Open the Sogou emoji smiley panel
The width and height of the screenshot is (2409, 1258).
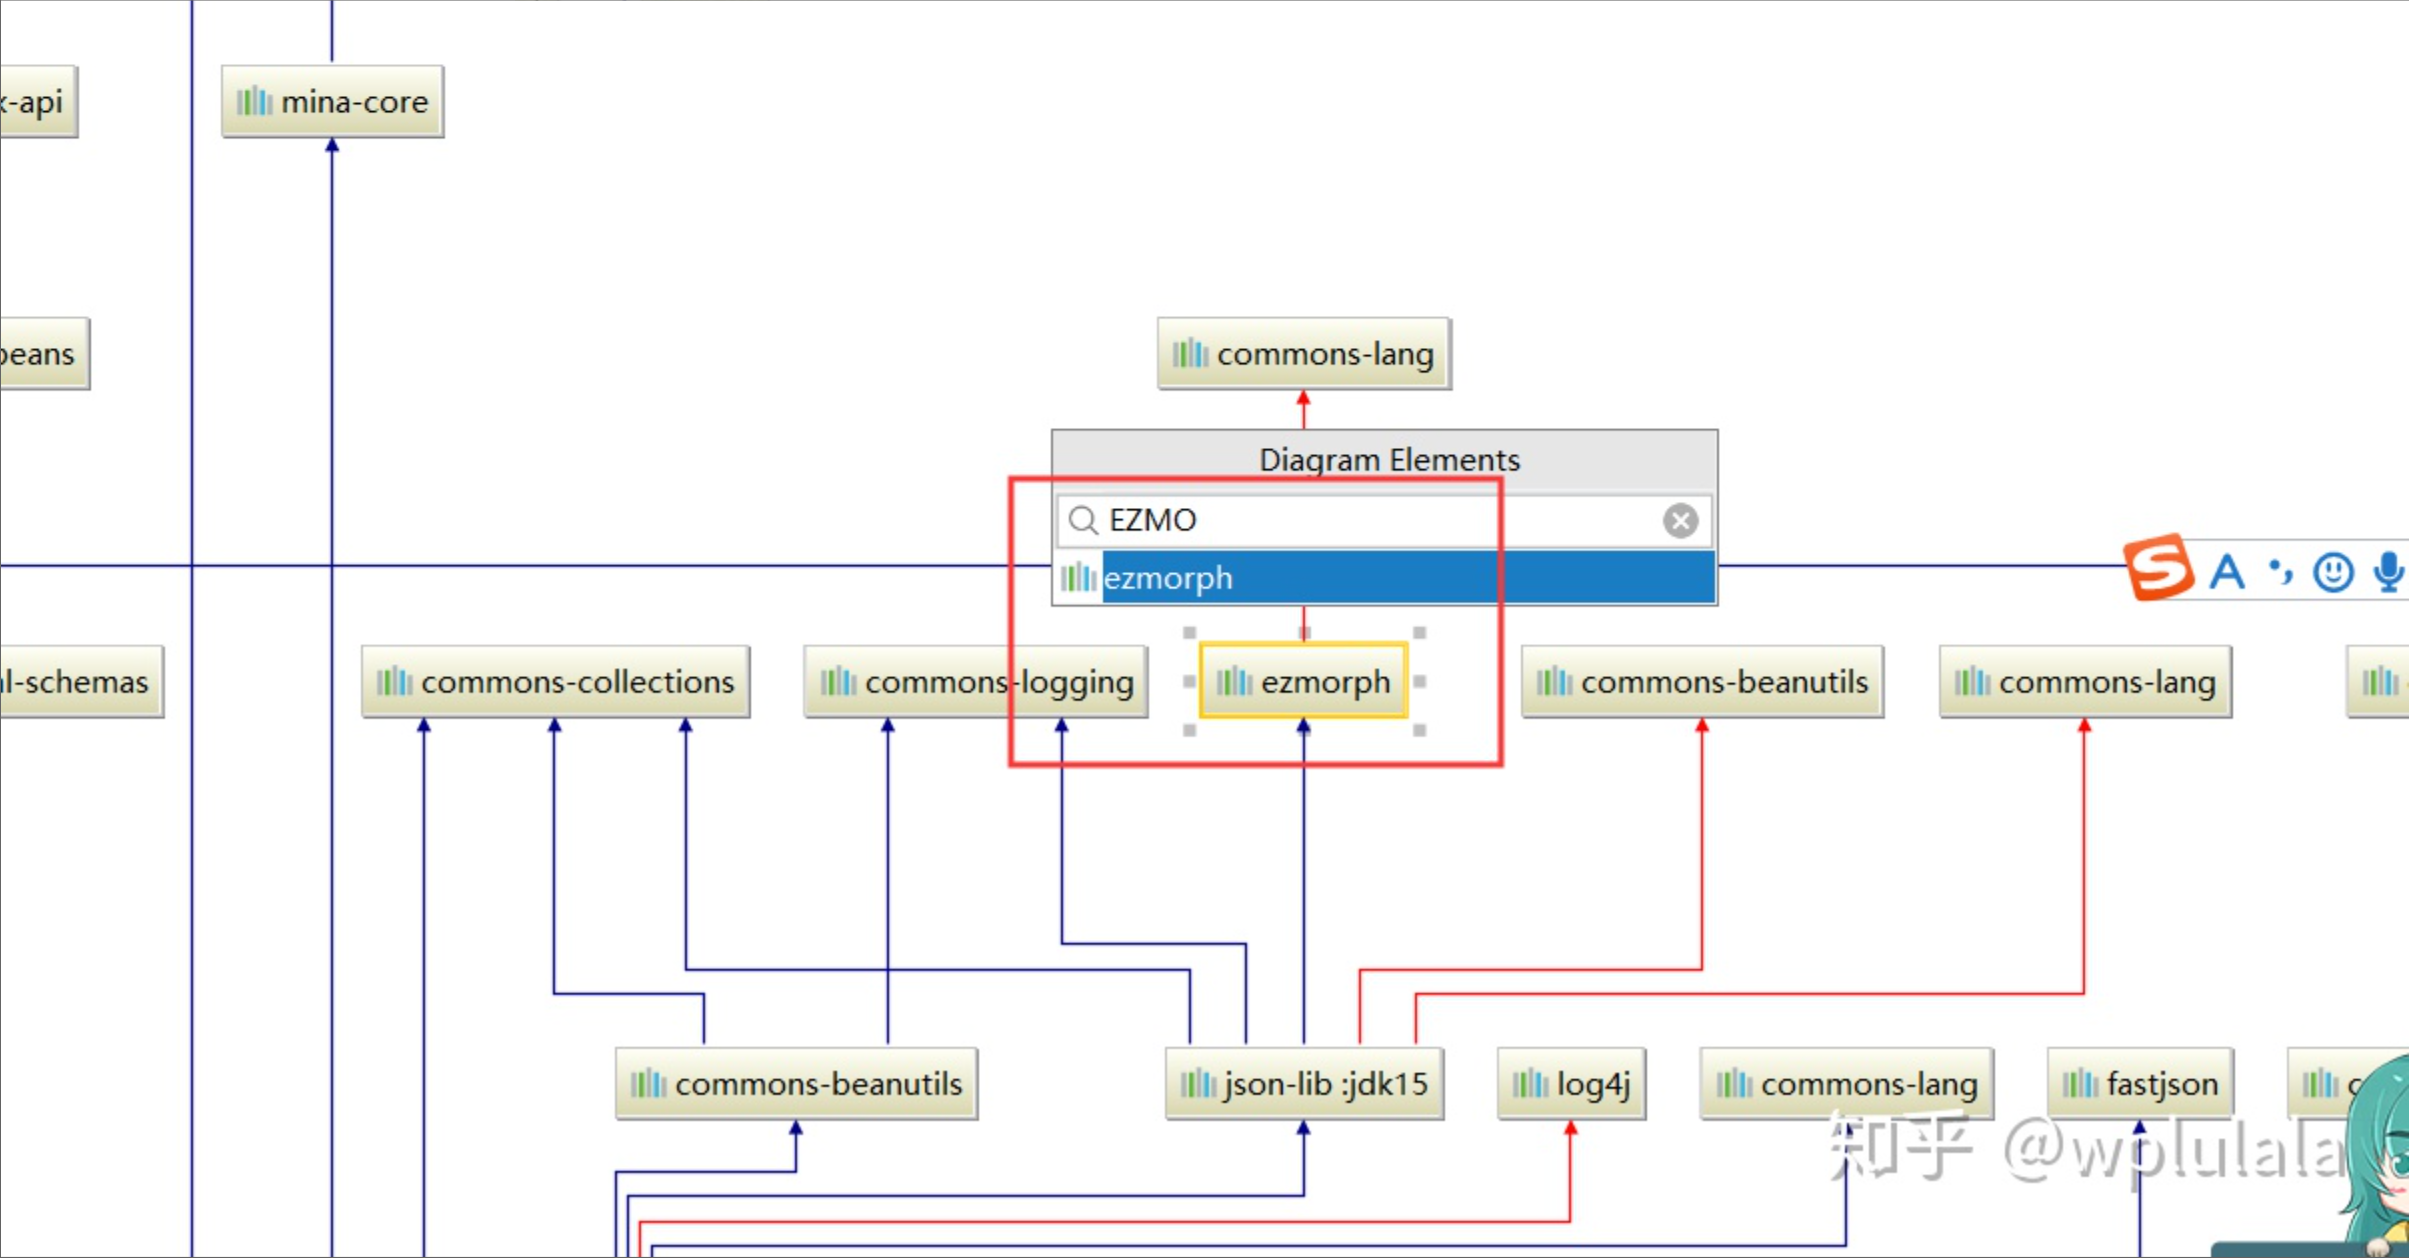click(2333, 572)
